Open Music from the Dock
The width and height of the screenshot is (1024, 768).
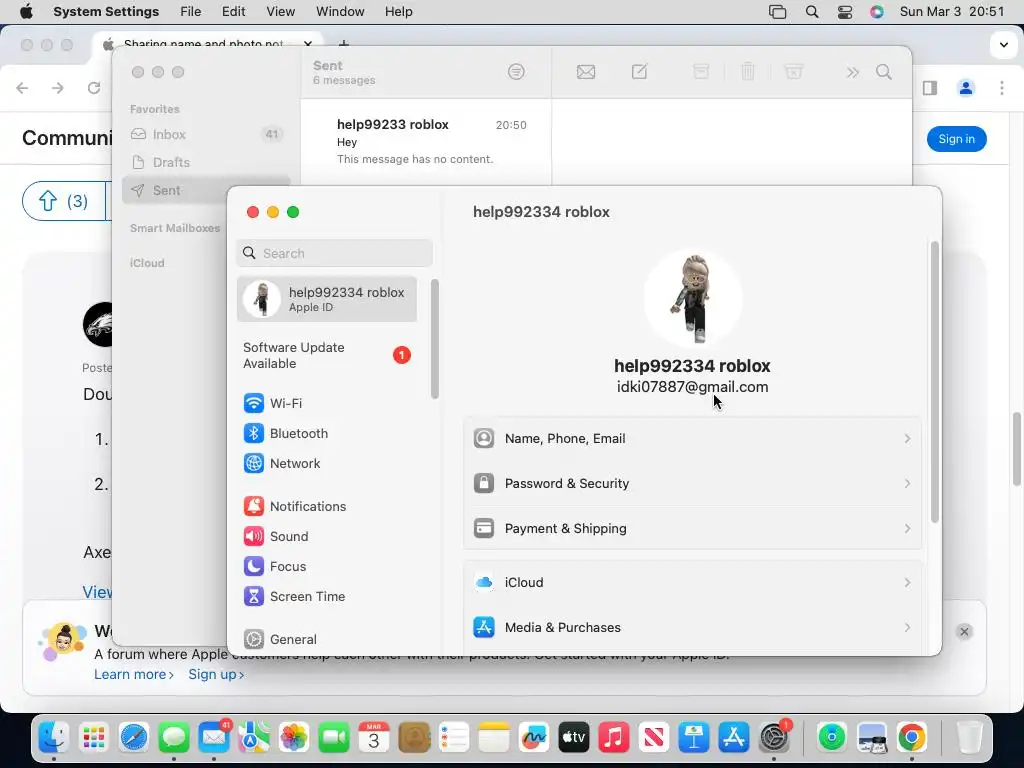tap(614, 737)
